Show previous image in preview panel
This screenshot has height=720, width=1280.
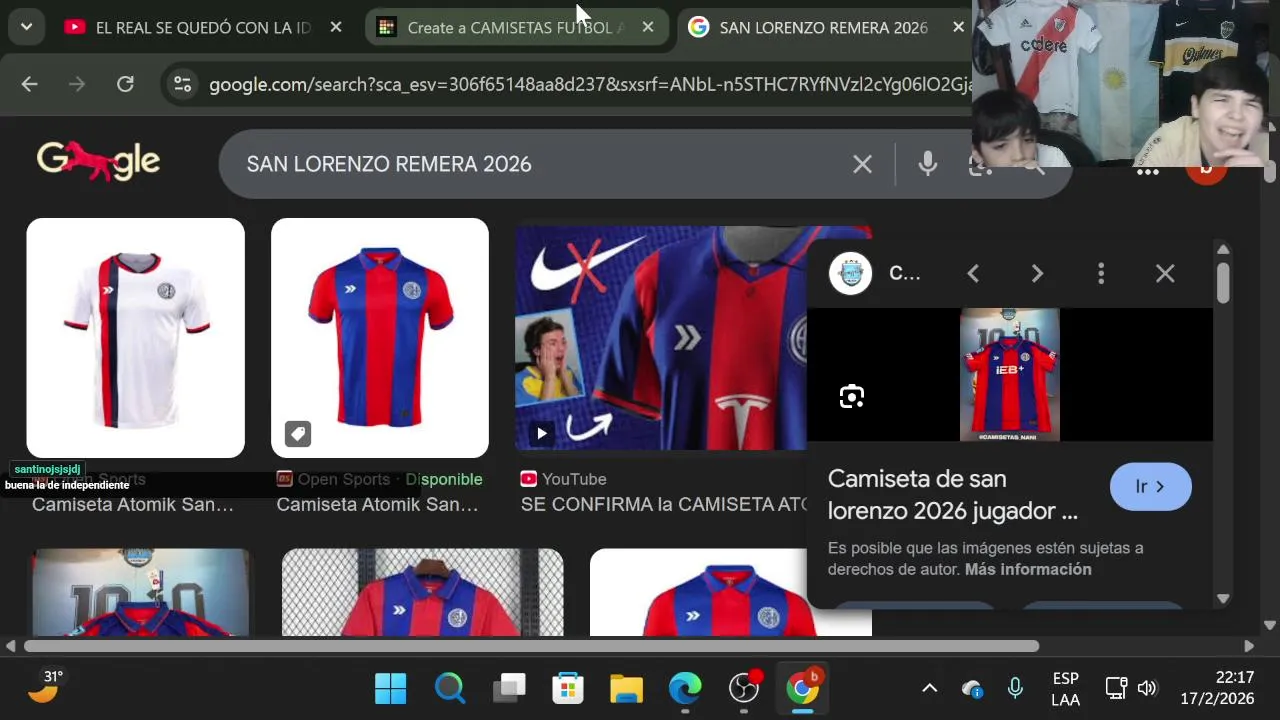point(973,273)
